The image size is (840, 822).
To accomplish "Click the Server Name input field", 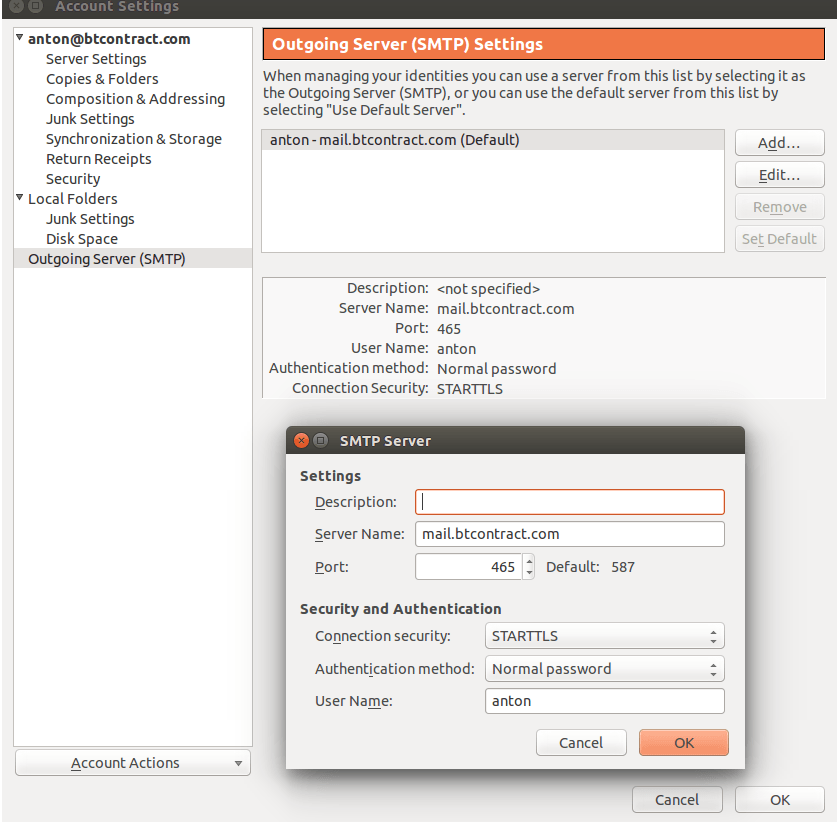I will pyautogui.click(x=570, y=534).
